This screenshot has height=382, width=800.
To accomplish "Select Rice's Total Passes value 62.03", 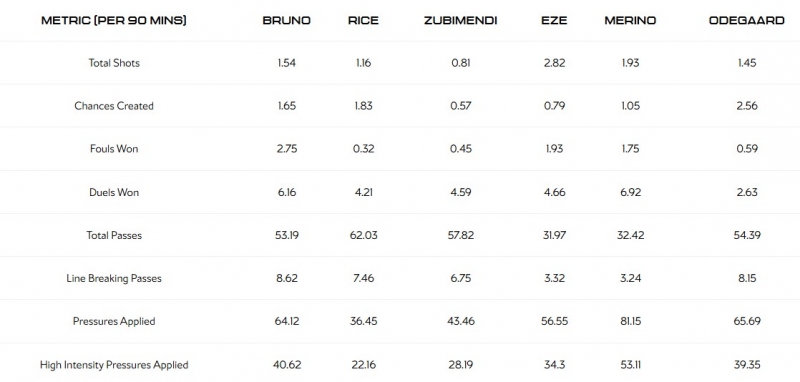I will pyautogui.click(x=363, y=235).
